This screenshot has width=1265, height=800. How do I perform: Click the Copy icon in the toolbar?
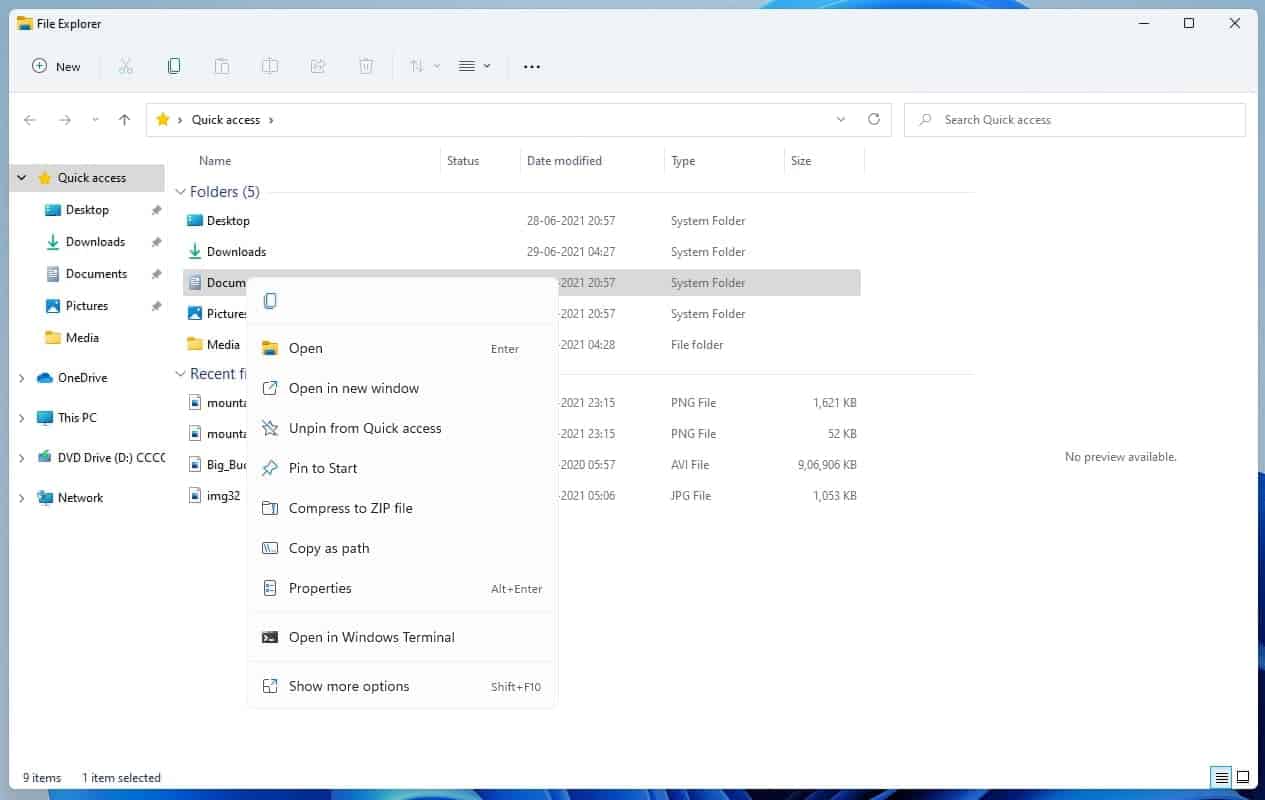coord(174,66)
